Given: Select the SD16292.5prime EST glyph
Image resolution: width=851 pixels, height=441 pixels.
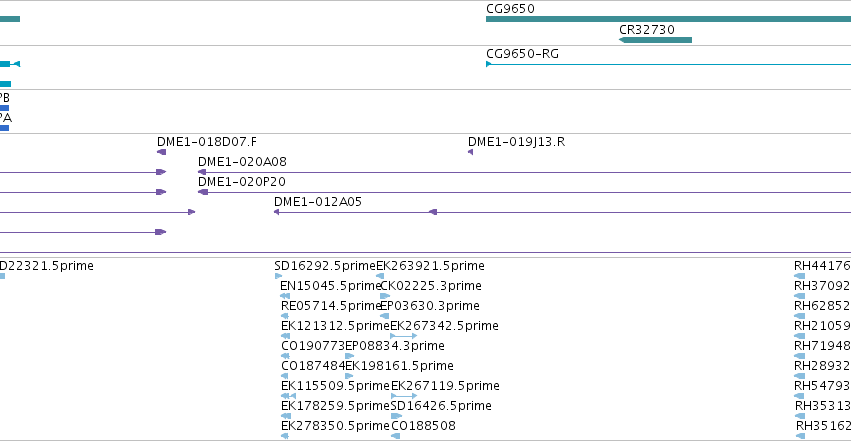Looking at the screenshot, I should pos(278,276).
